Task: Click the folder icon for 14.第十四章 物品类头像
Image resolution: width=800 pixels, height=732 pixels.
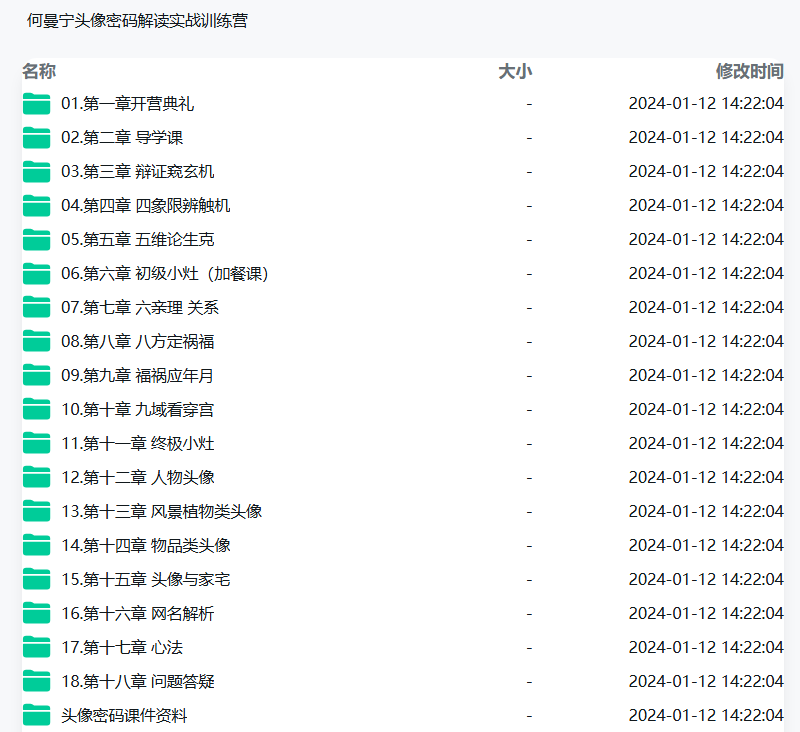Action: tap(36, 545)
